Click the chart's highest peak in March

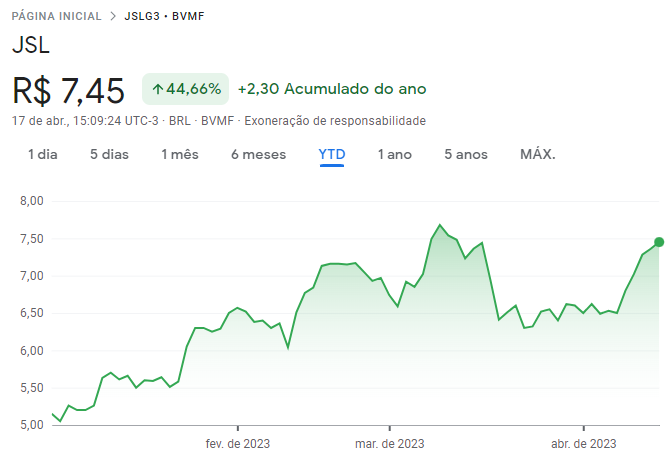coord(440,225)
